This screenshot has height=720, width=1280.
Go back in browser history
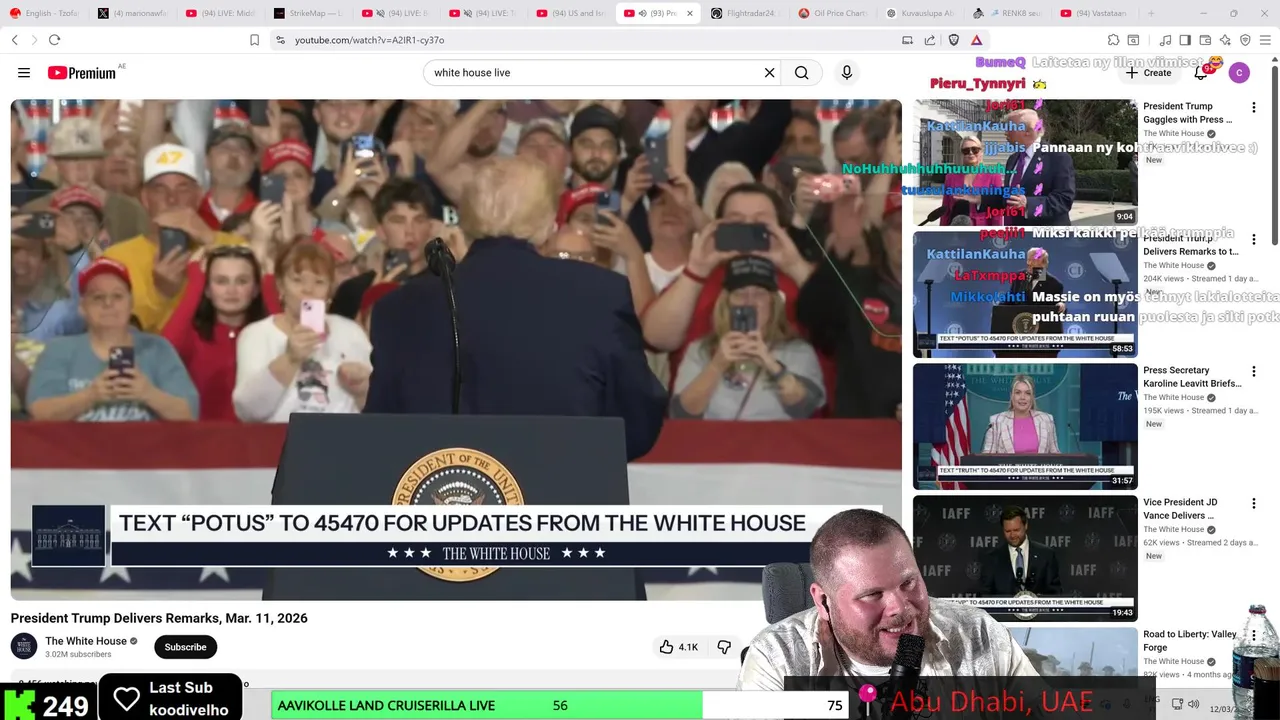[x=15, y=40]
